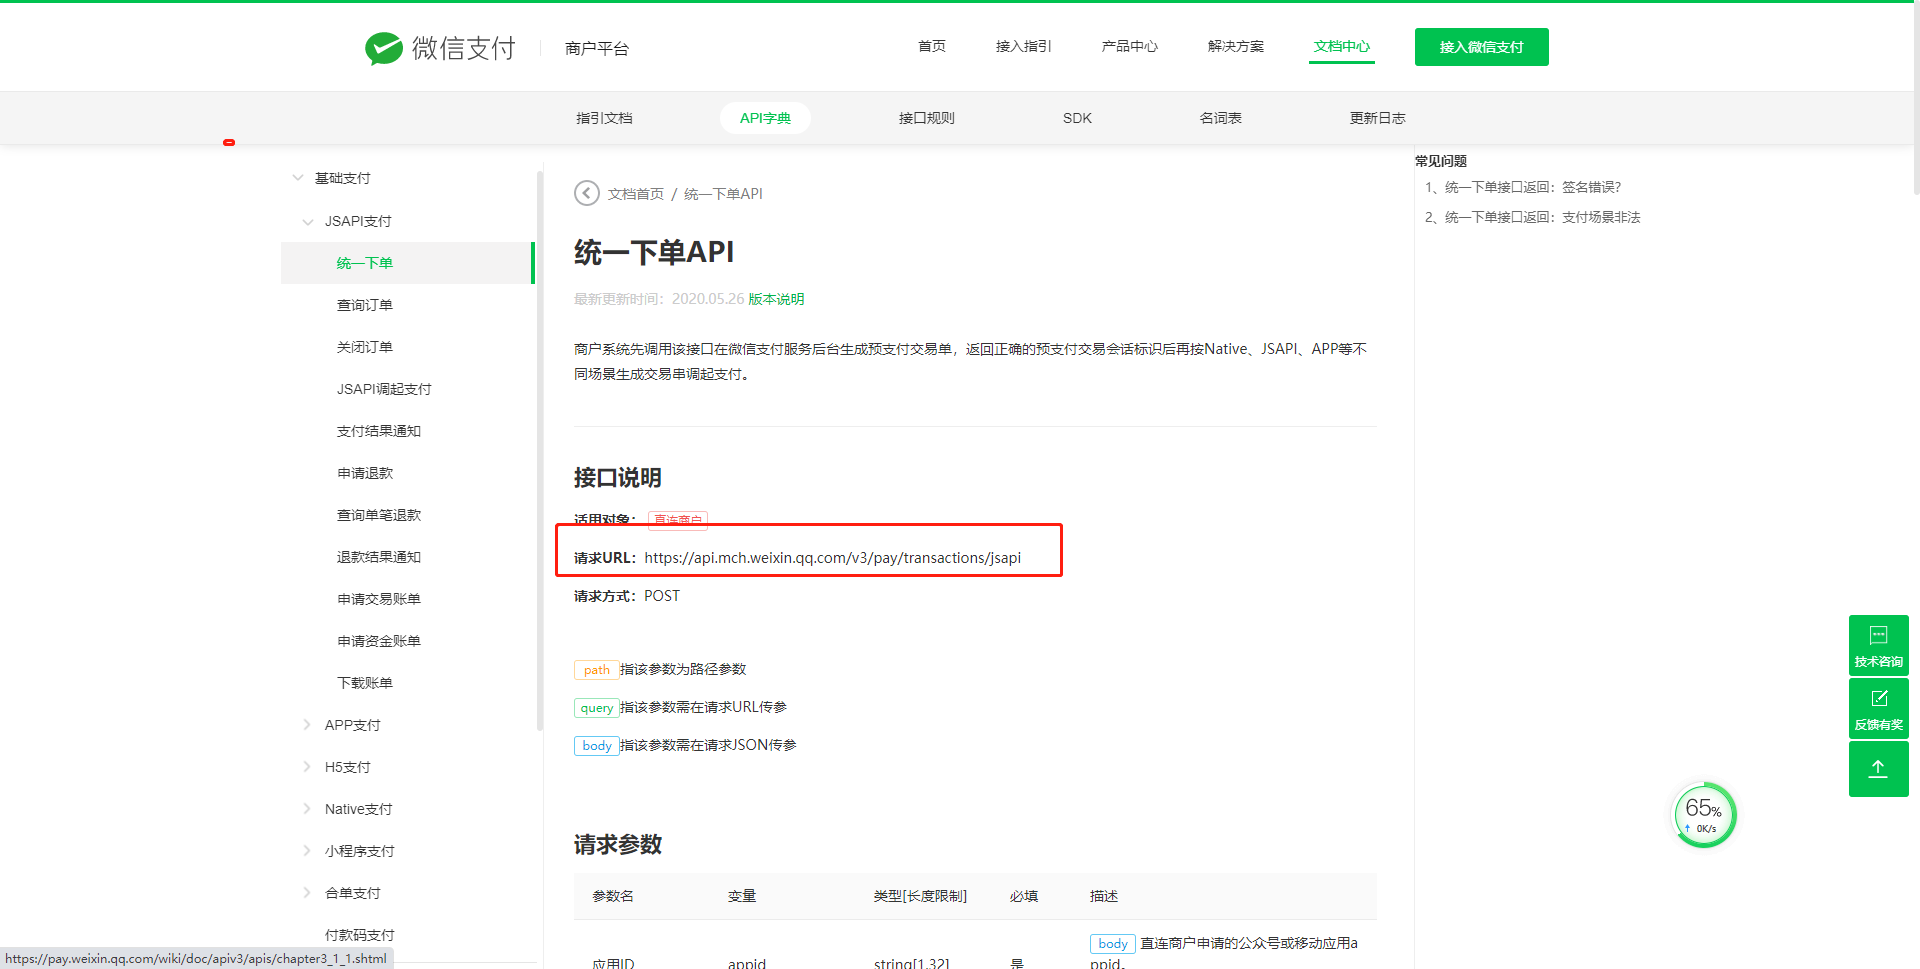
Task: Click the request URL api.mch.weixin.qq.com text
Action: point(833,558)
